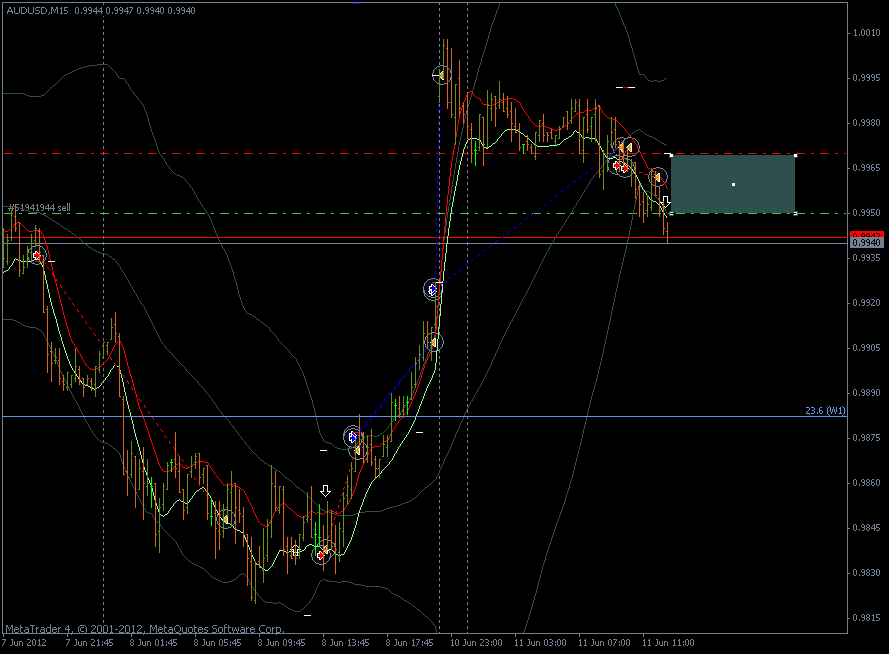Select the orange close arrow nearest the teal rectangle
Screen dimensions: 889x654
(x=657, y=177)
